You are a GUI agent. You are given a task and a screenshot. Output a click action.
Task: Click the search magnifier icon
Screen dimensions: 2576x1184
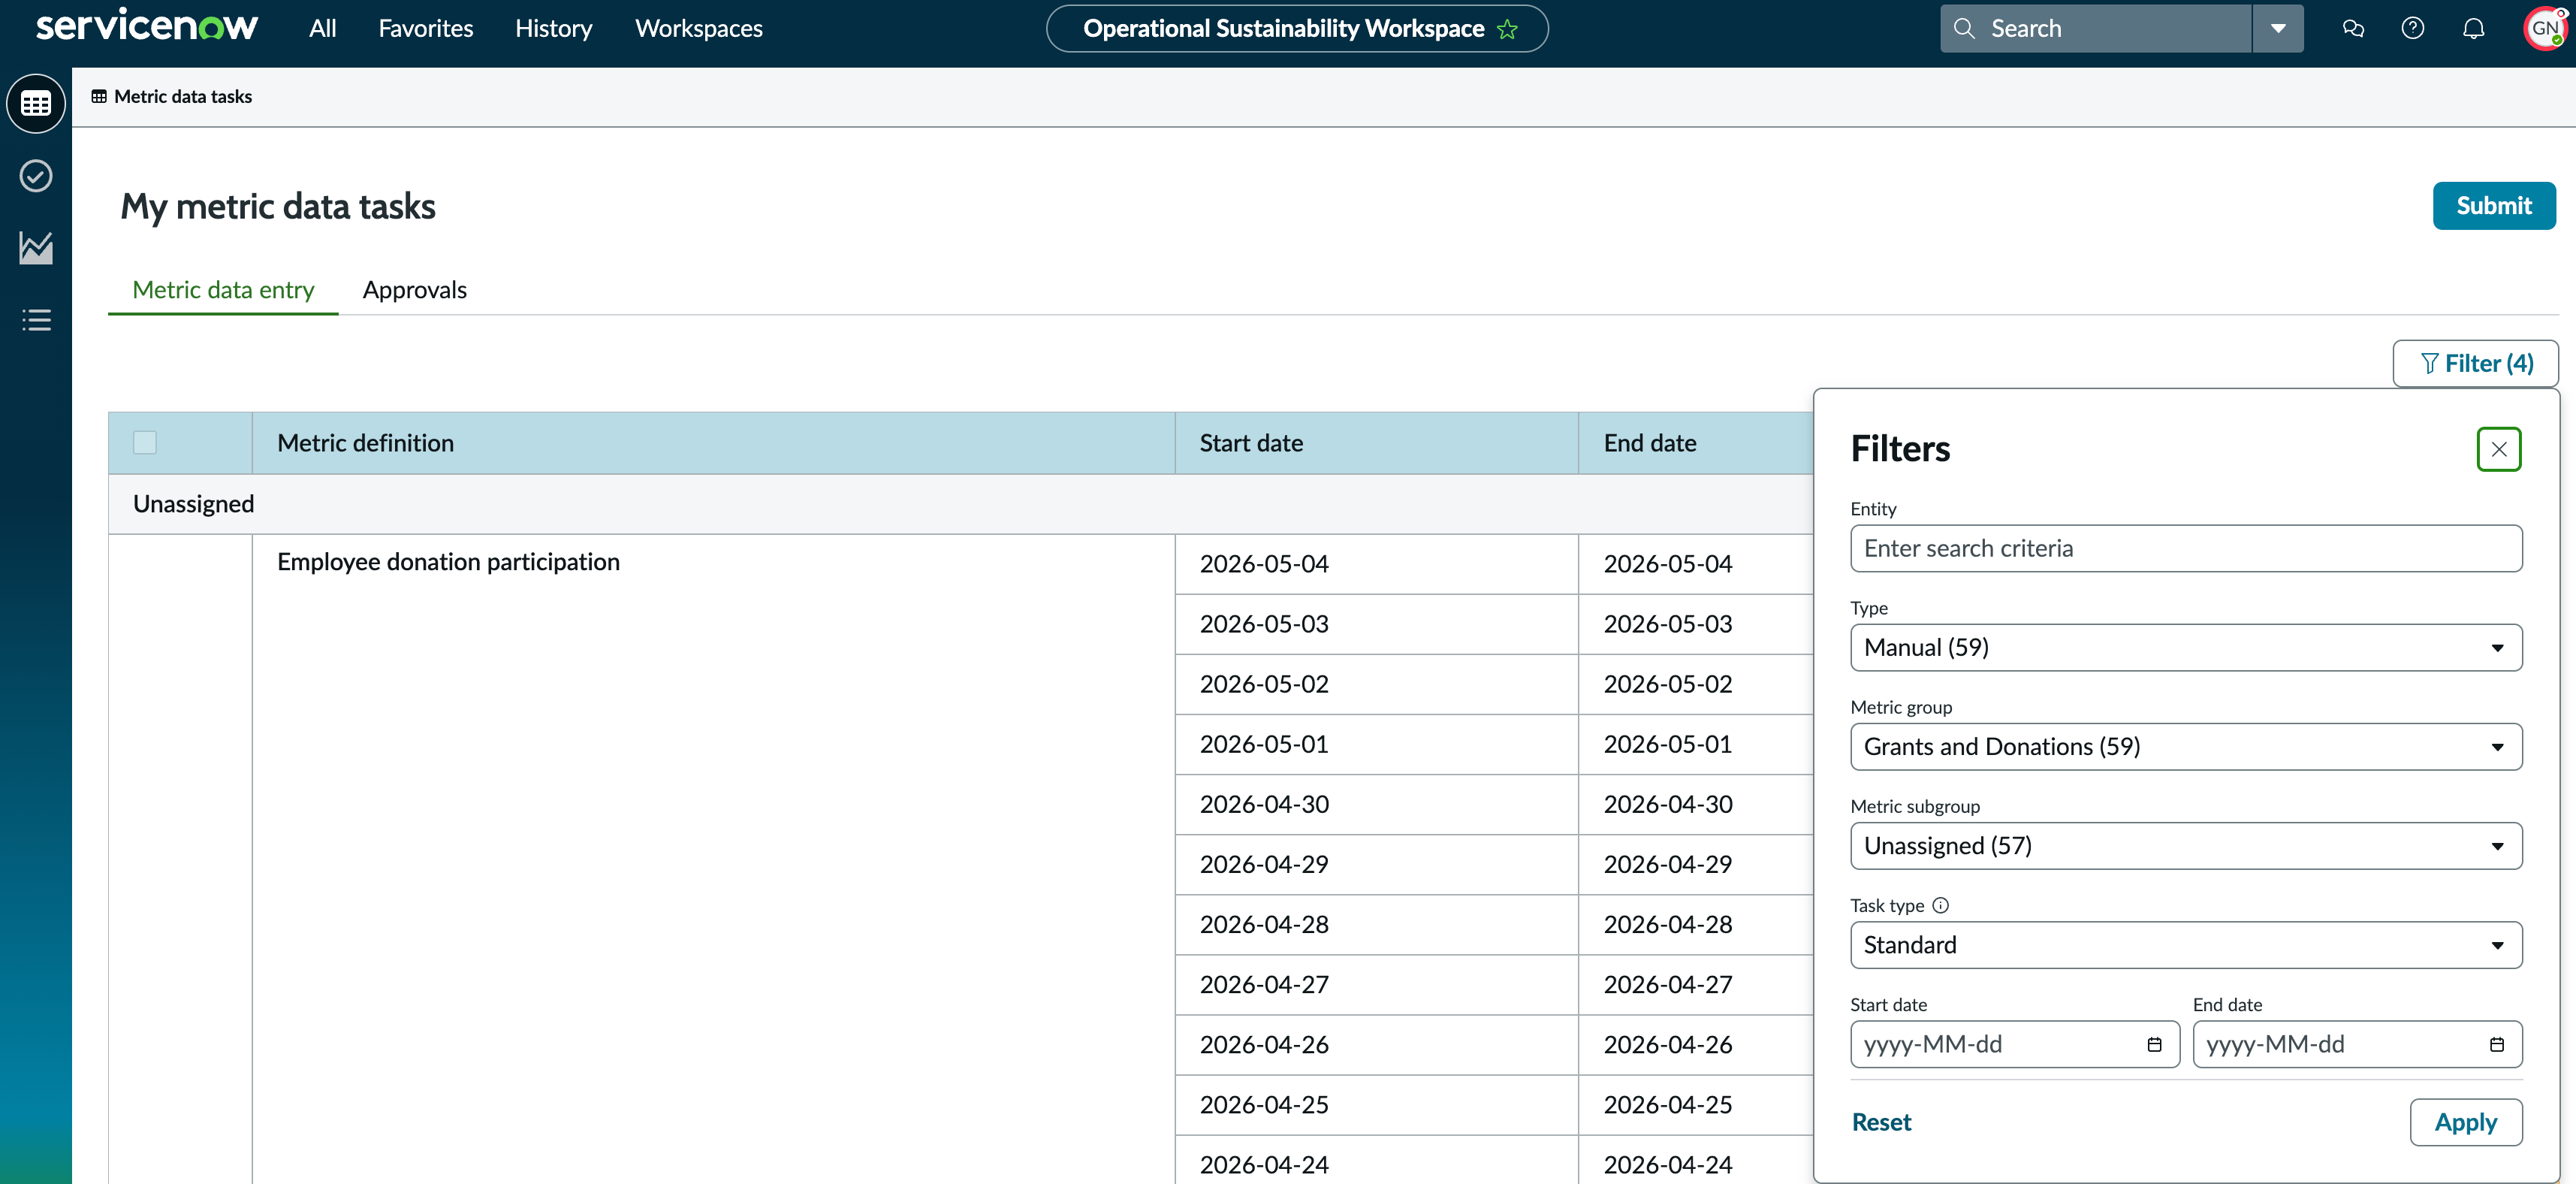click(1964, 29)
